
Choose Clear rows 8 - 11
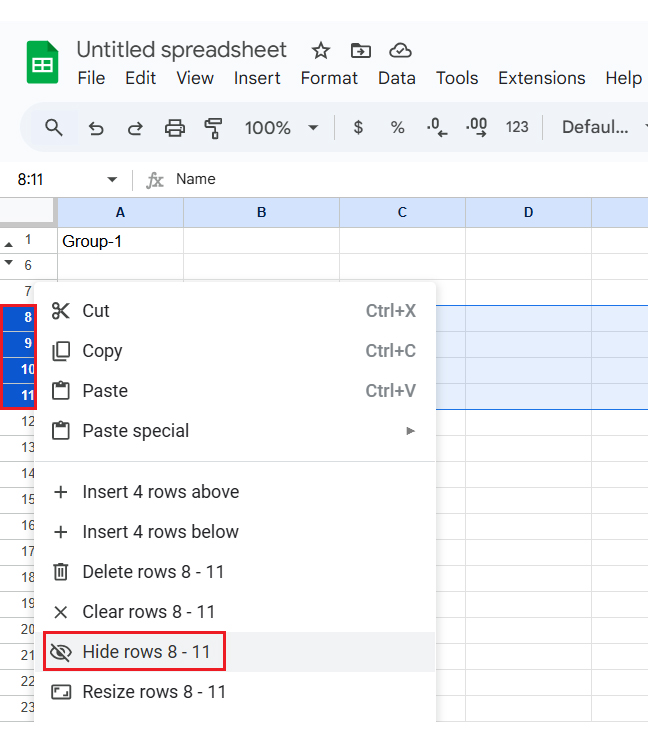pyautogui.click(x=235, y=612)
